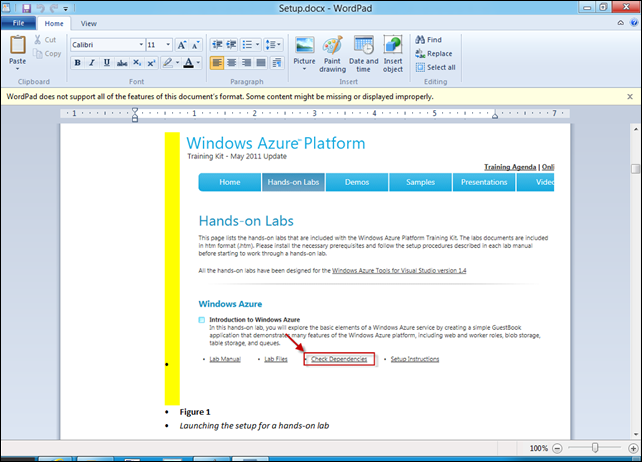This screenshot has height=462, width=642.
Task: Toggle Bold formatting
Action: (77, 63)
